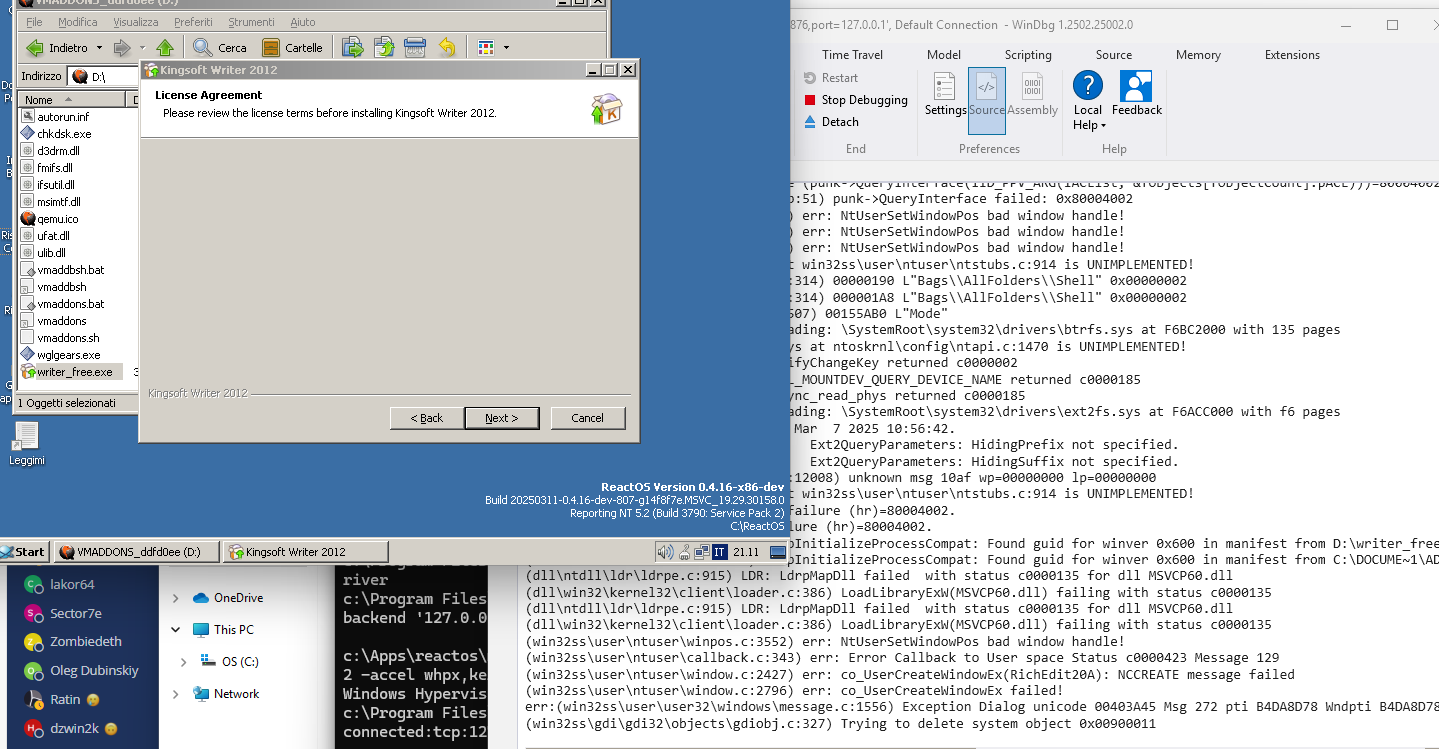Click Stop Debugging in WinDbg
Screen dimensions: 1439x749
pyautogui.click(x=856, y=100)
